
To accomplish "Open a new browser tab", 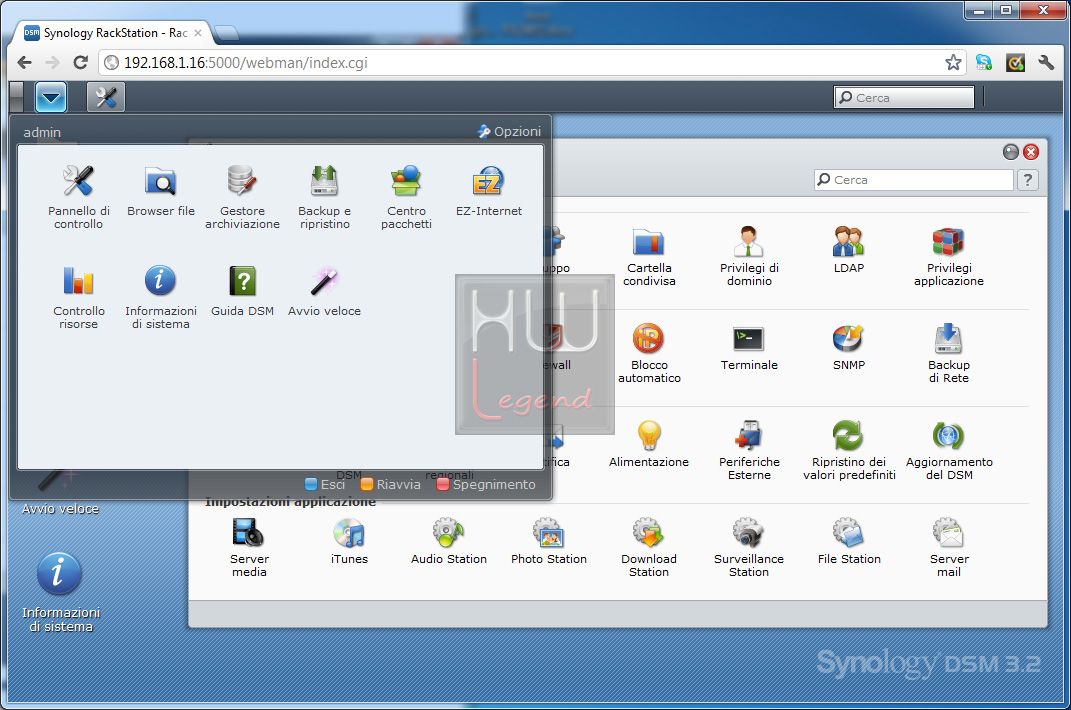I will coord(227,33).
